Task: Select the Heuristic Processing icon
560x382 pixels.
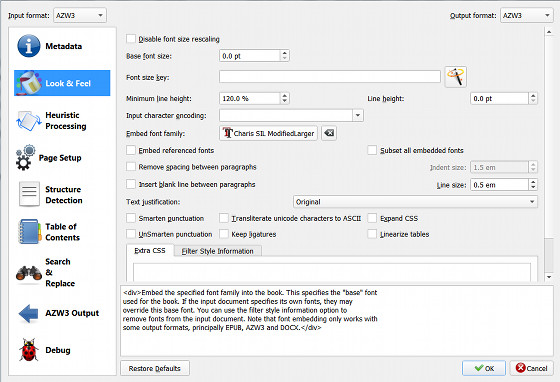Action: [x=29, y=121]
